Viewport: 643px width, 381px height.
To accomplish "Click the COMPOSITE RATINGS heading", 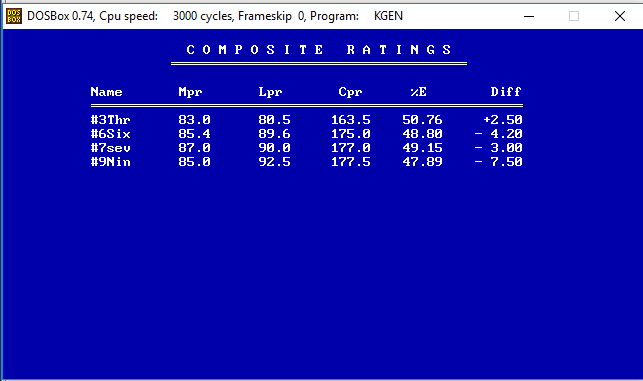I will [319, 50].
